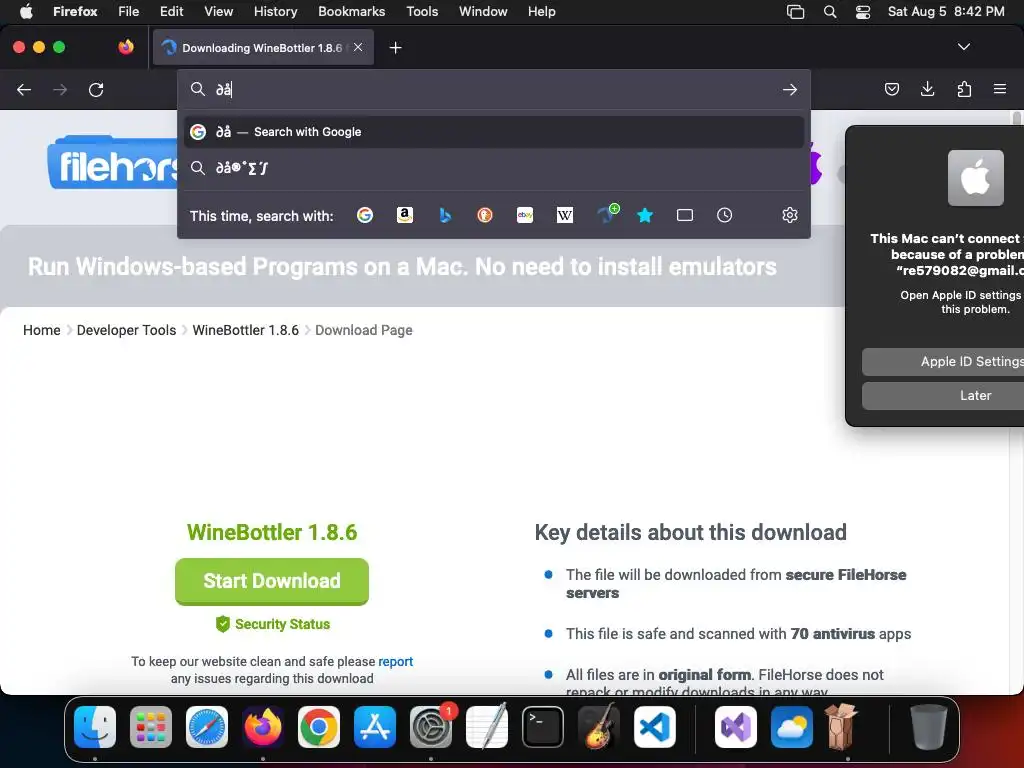The width and height of the screenshot is (1024, 768).
Task: Open Launchpad from the Dock
Action: click(x=151, y=727)
